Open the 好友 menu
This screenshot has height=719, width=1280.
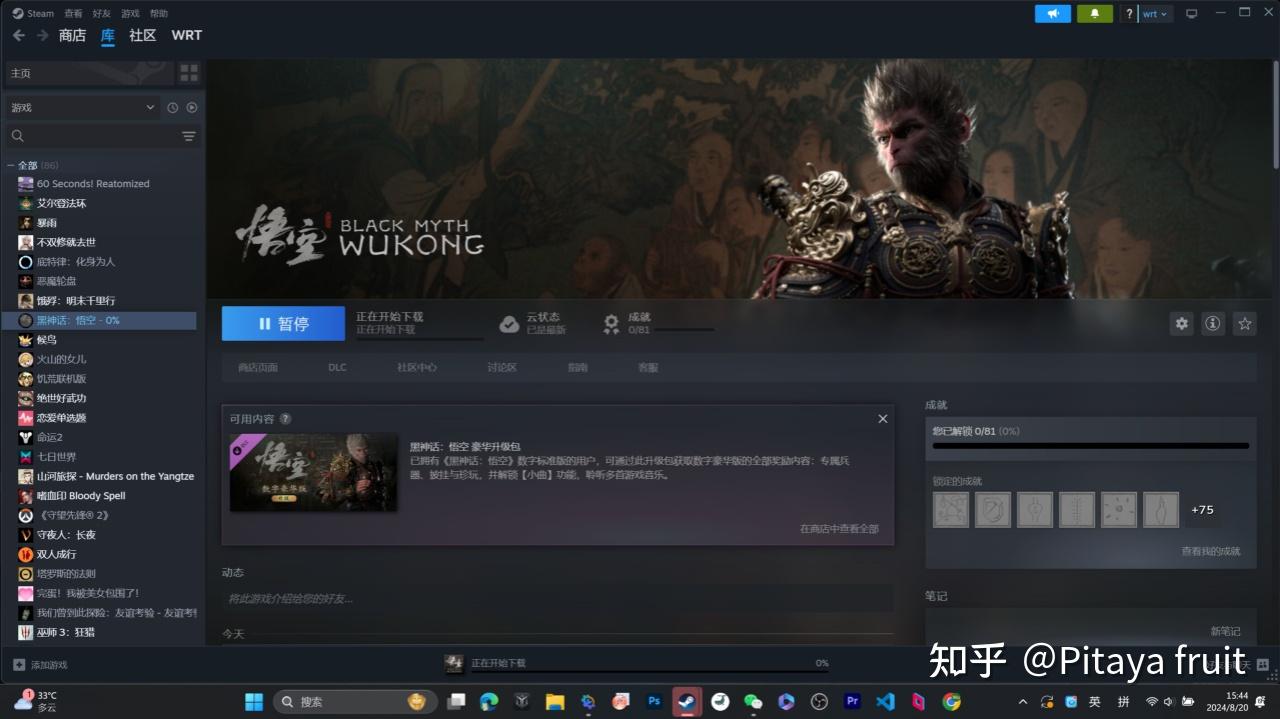pos(102,13)
